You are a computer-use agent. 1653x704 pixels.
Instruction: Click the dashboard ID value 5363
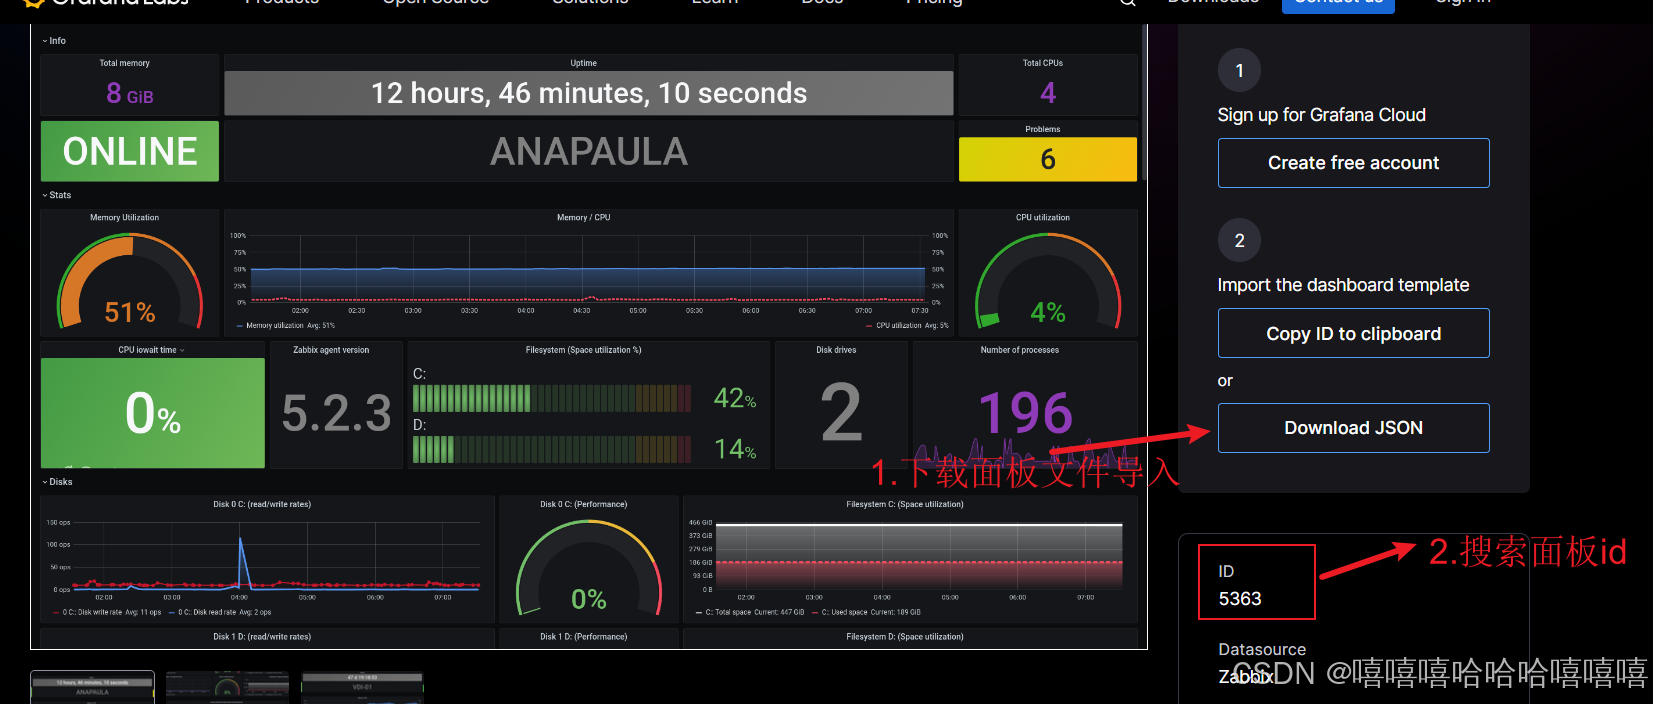point(1240,599)
